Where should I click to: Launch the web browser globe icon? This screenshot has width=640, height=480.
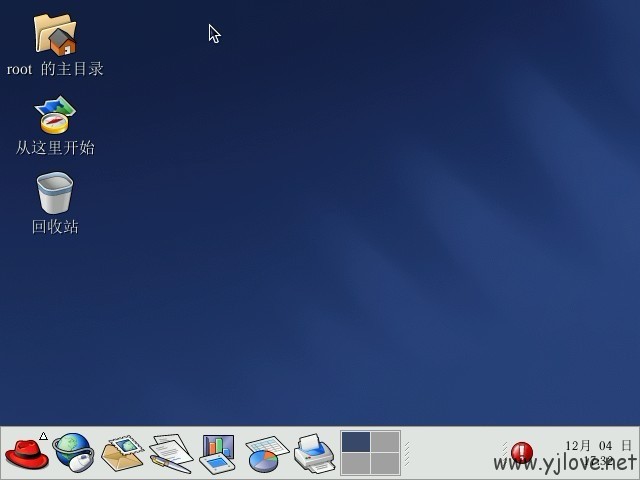[73, 452]
